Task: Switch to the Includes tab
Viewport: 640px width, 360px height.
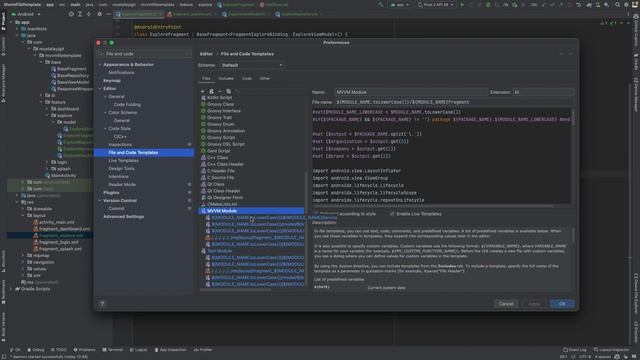Action: (226, 78)
